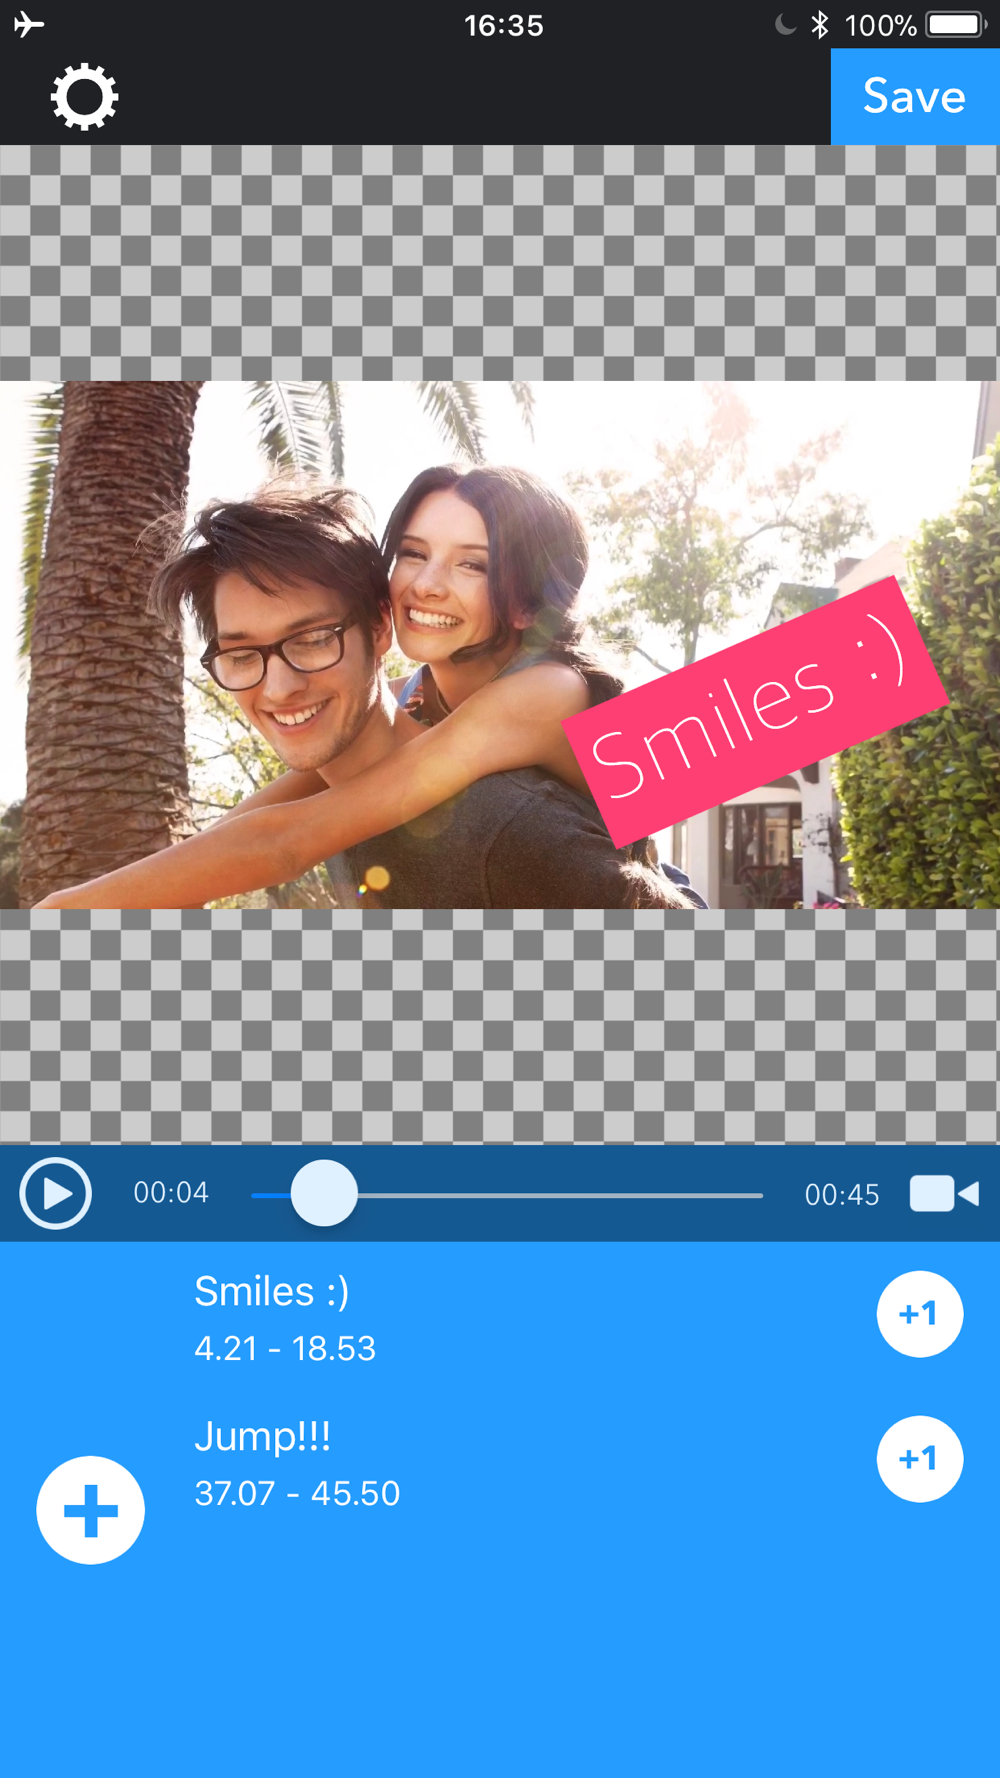Tap the battery indicator icon
This screenshot has height=1778, width=1000.
[956, 24]
